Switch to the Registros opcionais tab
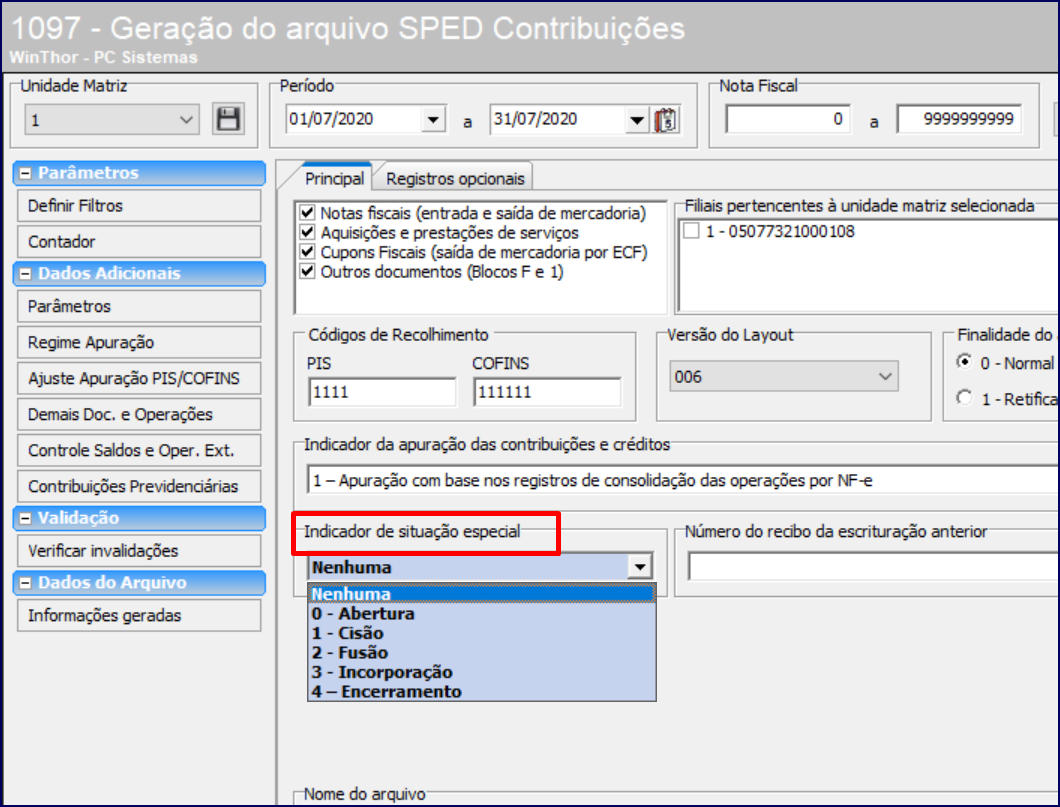1060x807 pixels. tap(455, 178)
